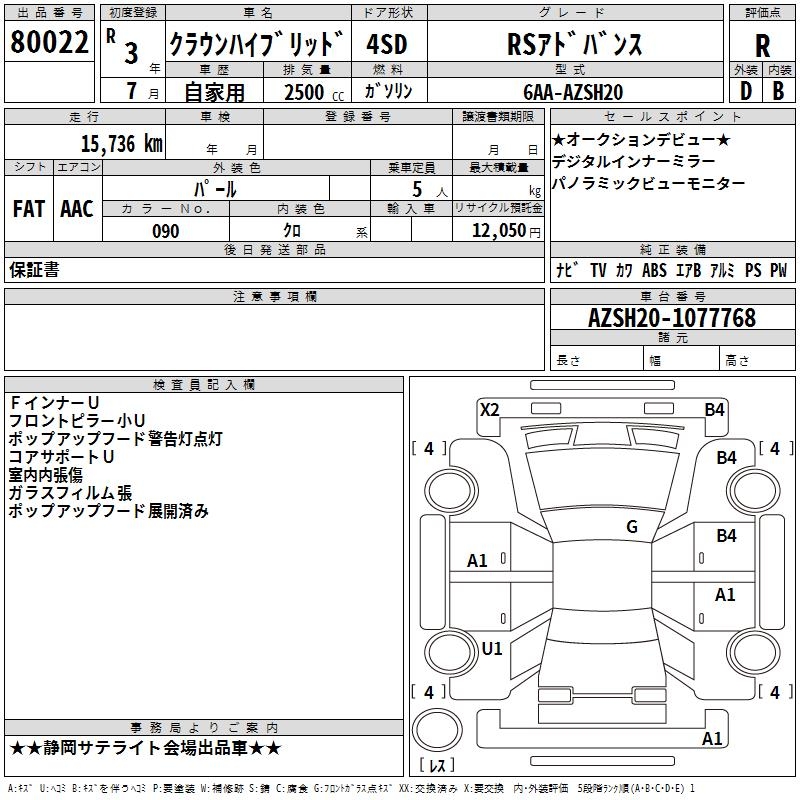Click the PS equipment entry
Image resolution: width=800 pixels, height=800 pixels.
pos(753,270)
